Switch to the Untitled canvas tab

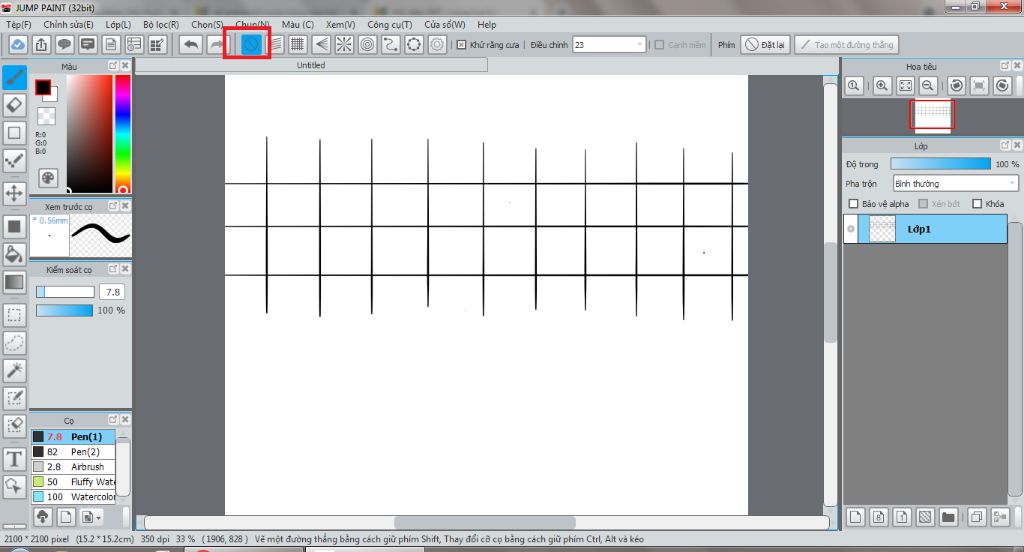point(311,65)
